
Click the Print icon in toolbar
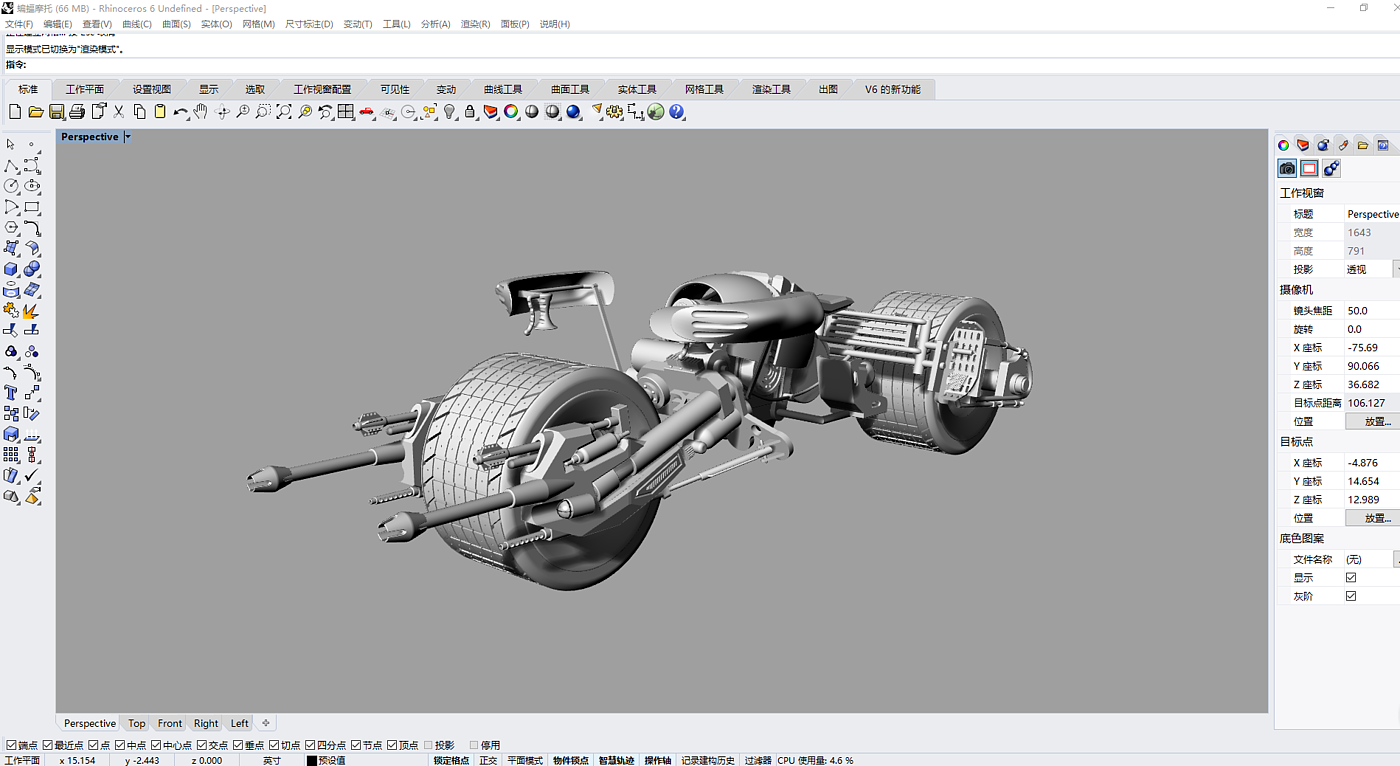(77, 112)
